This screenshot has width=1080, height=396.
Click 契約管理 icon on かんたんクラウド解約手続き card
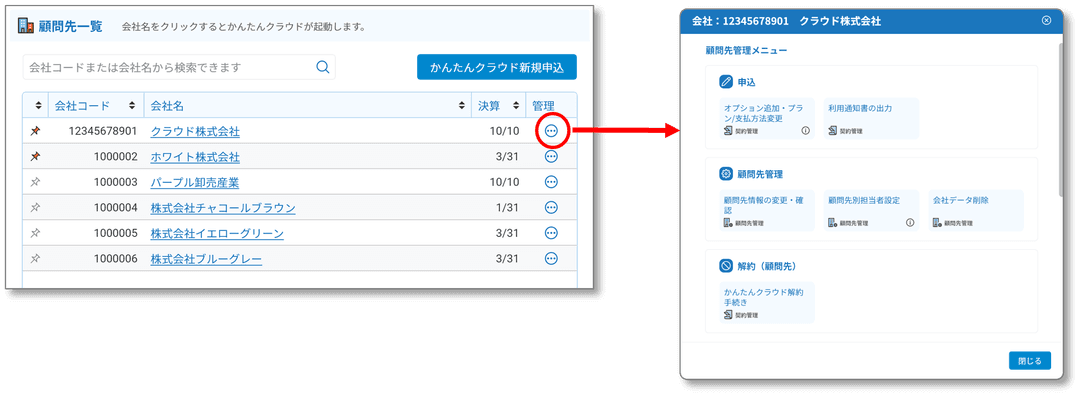coord(727,315)
